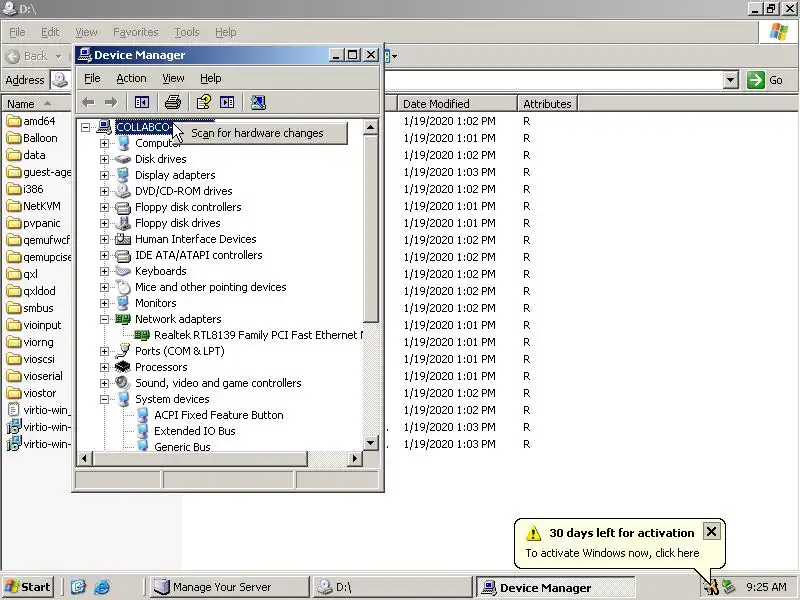Select Network adapters category icon
Image resolution: width=800 pixels, height=600 pixels.
tap(123, 319)
